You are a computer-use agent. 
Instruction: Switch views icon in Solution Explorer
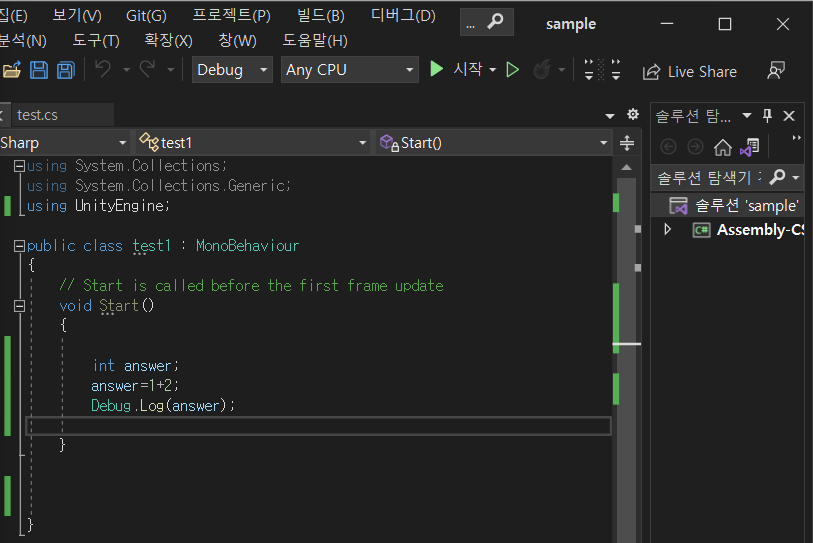(750, 147)
